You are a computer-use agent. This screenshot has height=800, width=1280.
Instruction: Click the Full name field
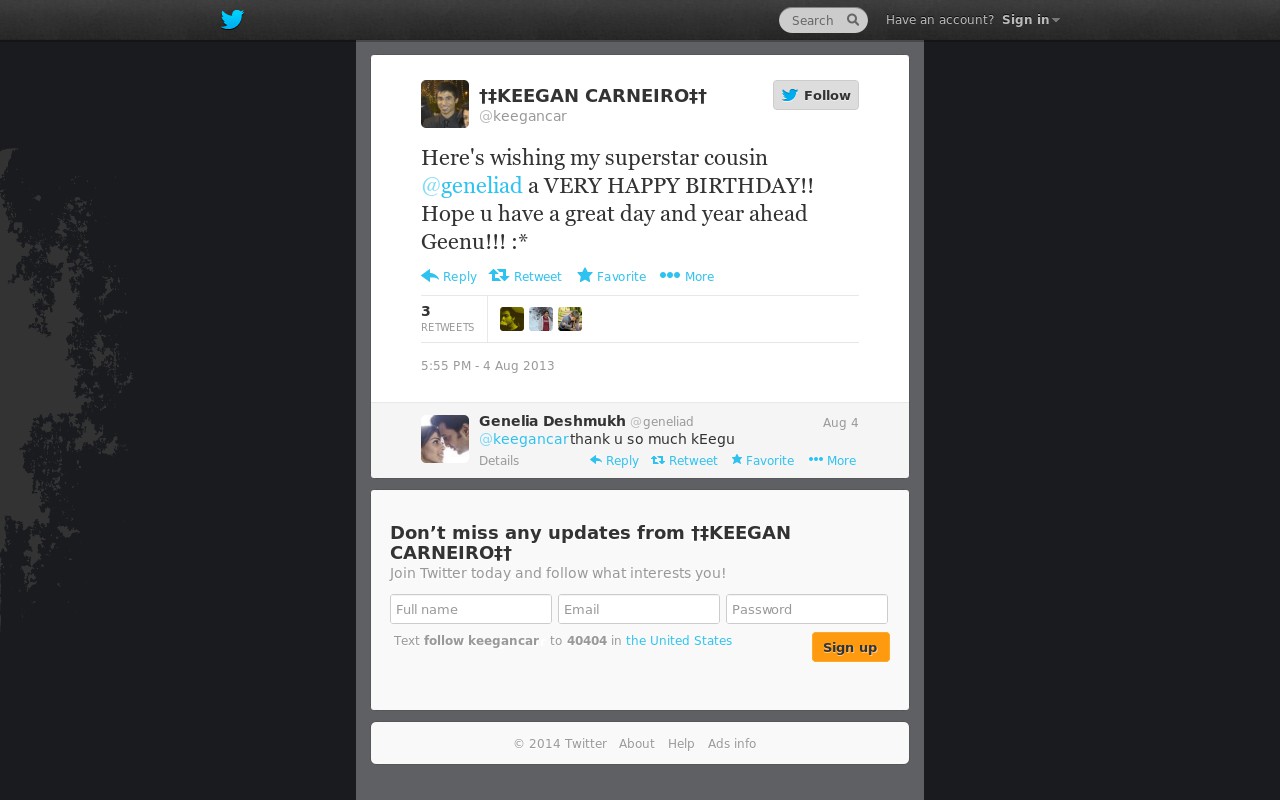471,609
